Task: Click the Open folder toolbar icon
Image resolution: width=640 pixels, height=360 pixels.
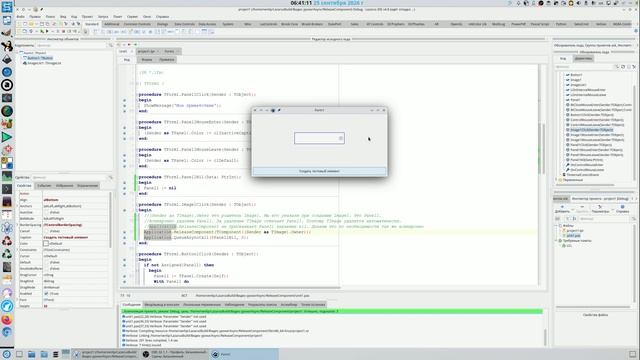Action: click(31, 24)
